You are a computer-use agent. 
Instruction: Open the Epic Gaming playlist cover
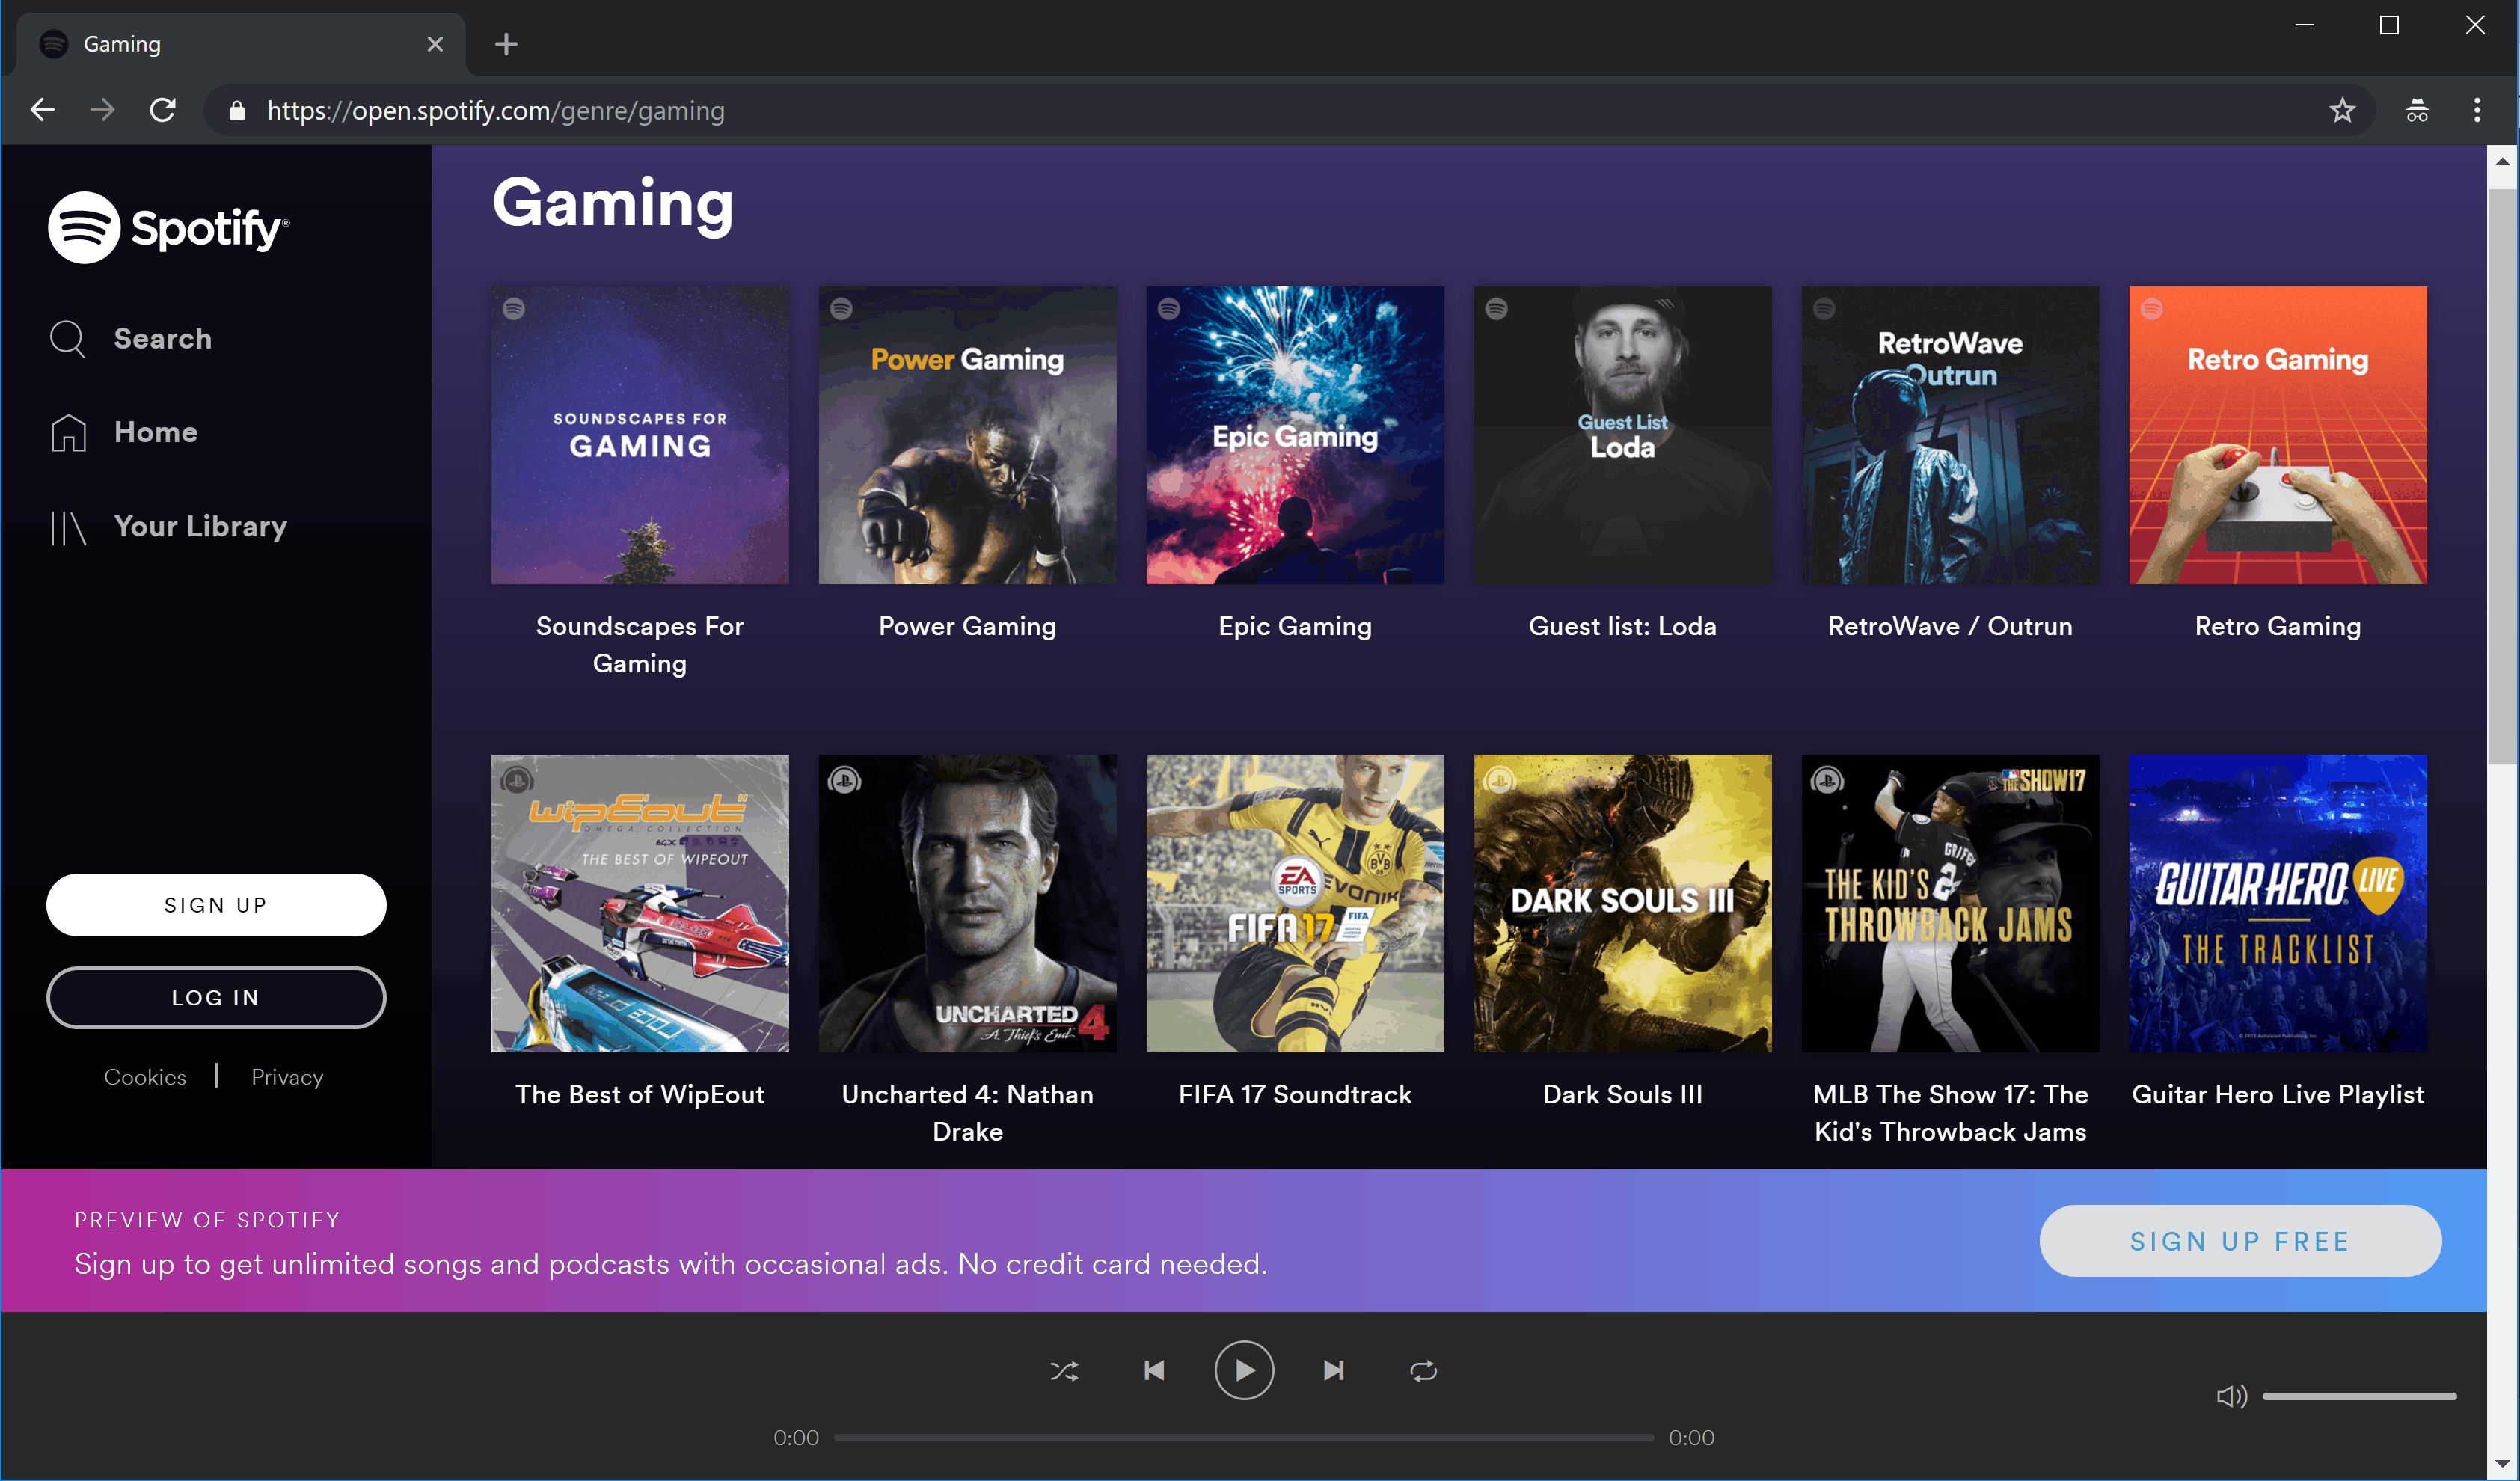(x=1295, y=435)
